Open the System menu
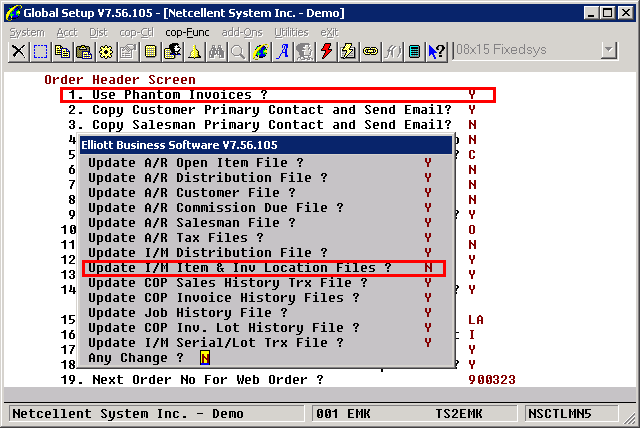 pyautogui.click(x=27, y=32)
